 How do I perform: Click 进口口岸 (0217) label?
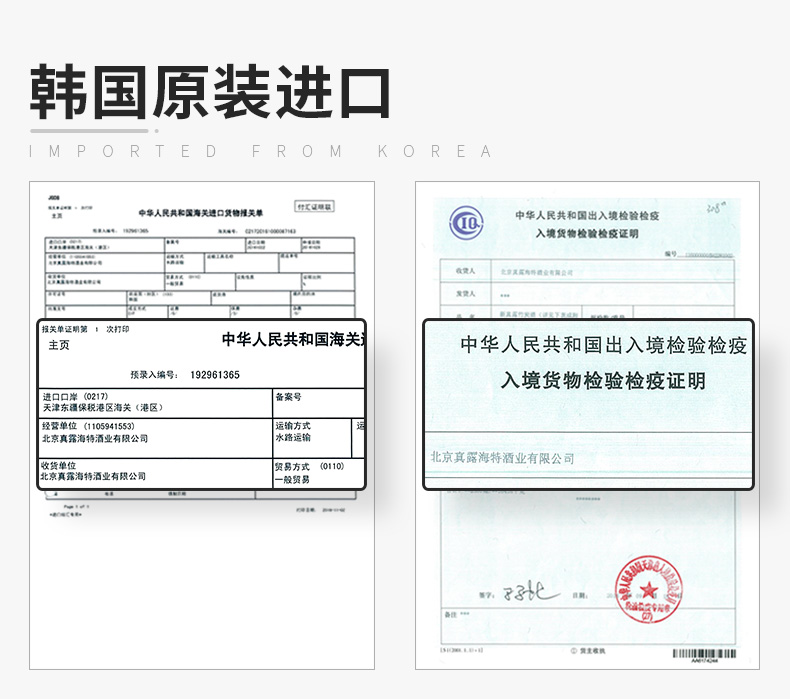(75, 397)
